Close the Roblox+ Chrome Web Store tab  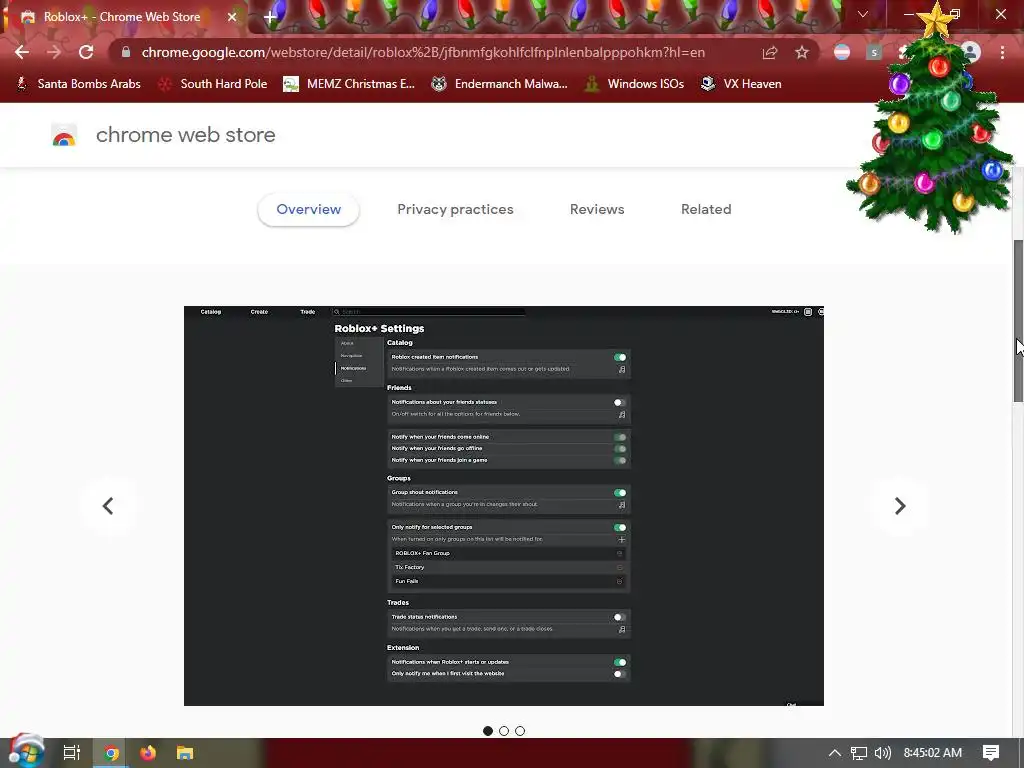[x=232, y=17]
